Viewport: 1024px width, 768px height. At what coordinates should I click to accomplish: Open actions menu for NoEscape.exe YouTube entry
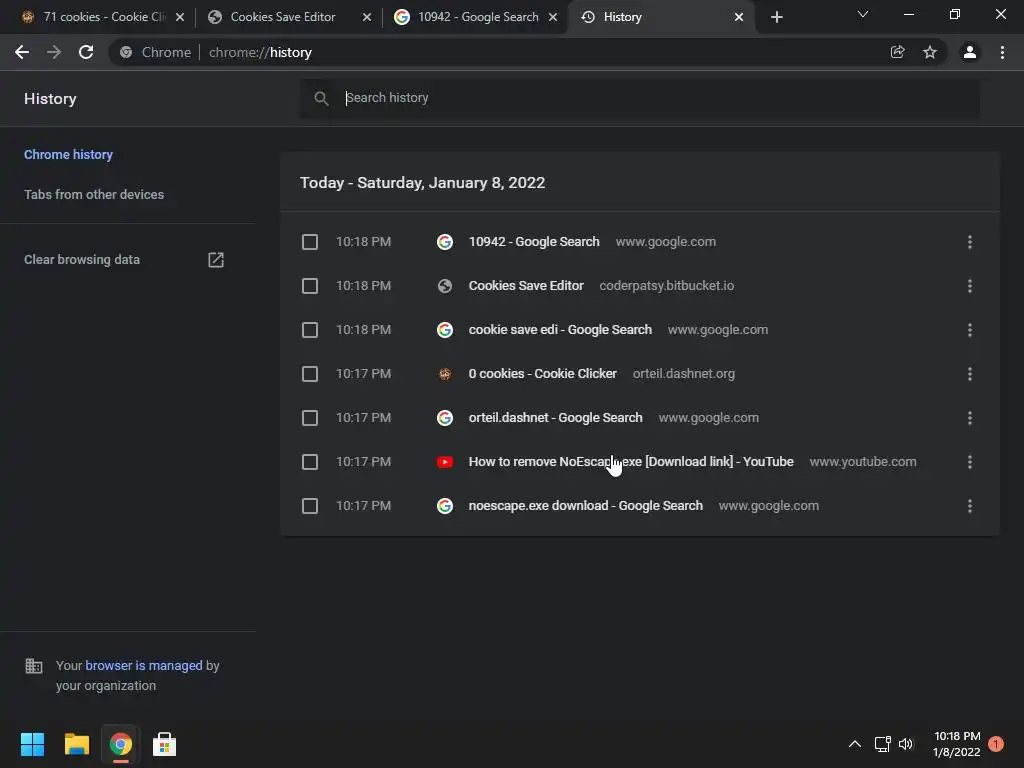point(970,462)
